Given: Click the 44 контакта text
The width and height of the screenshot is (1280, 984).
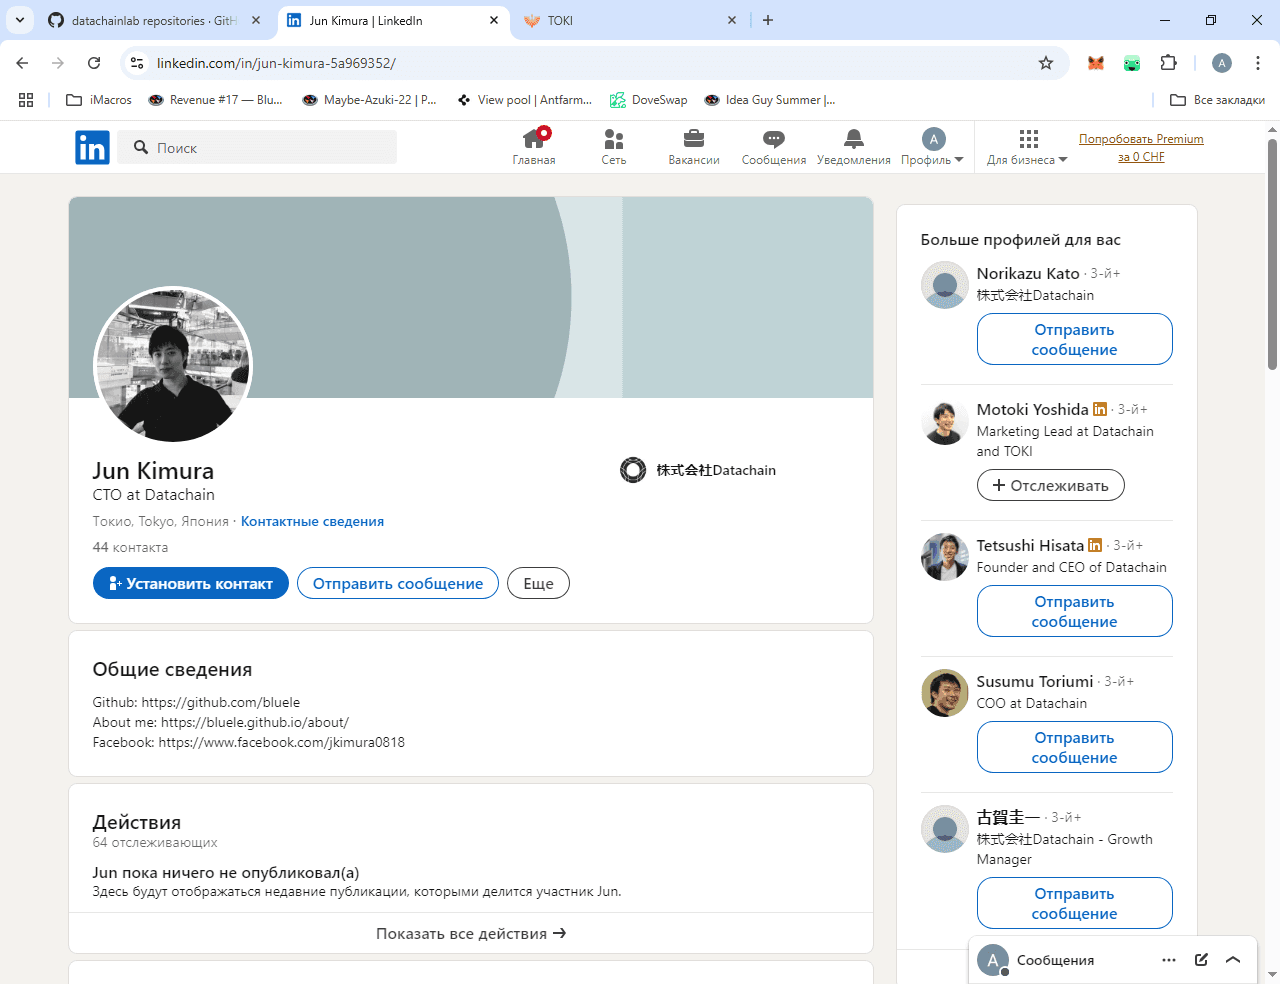Looking at the screenshot, I should point(130,547).
